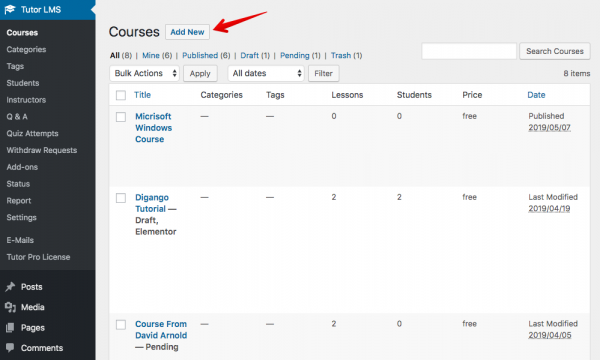600x360 pixels.
Task: Open Course From David Arnold link
Action: point(161,330)
